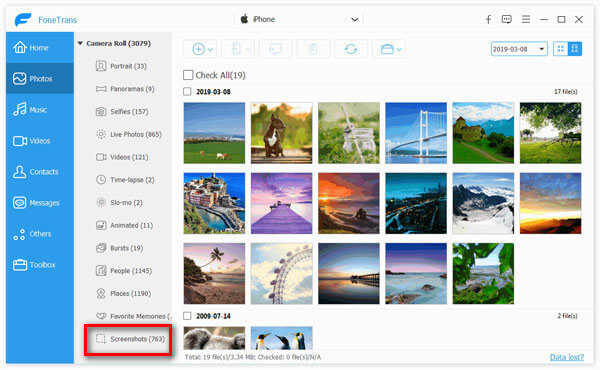Click the refresh icon in toolbar
600x370 pixels.
[351, 49]
